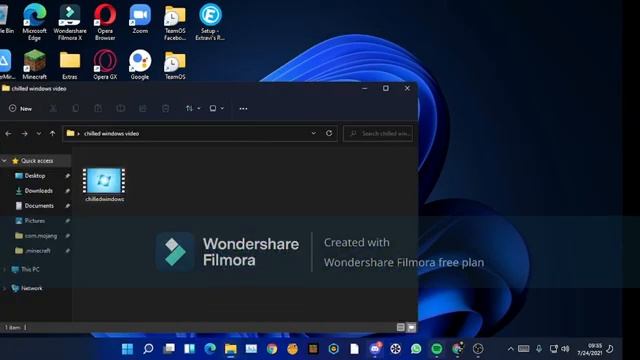Go back using the back arrow
This screenshot has height=360, width=640.
click(x=8, y=133)
